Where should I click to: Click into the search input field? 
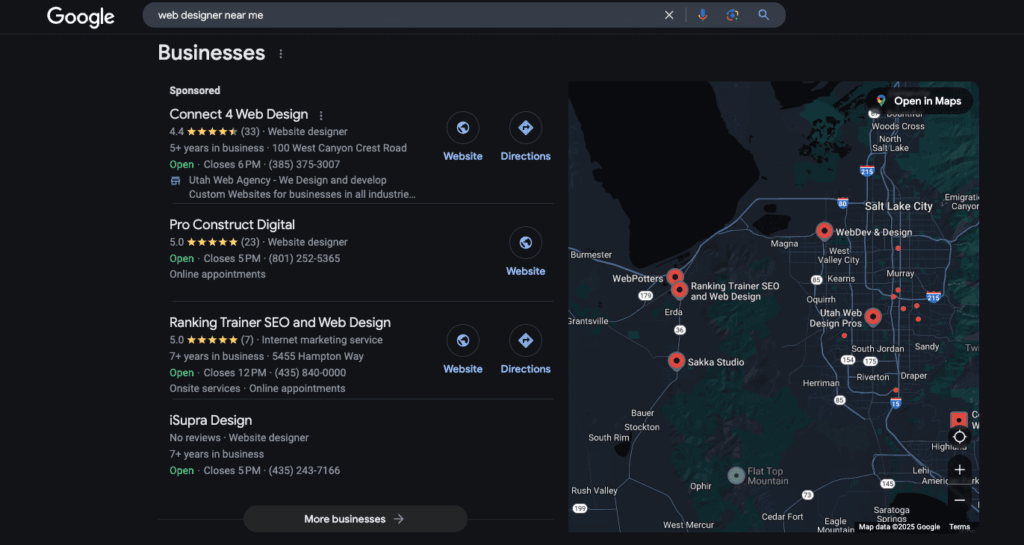point(400,15)
